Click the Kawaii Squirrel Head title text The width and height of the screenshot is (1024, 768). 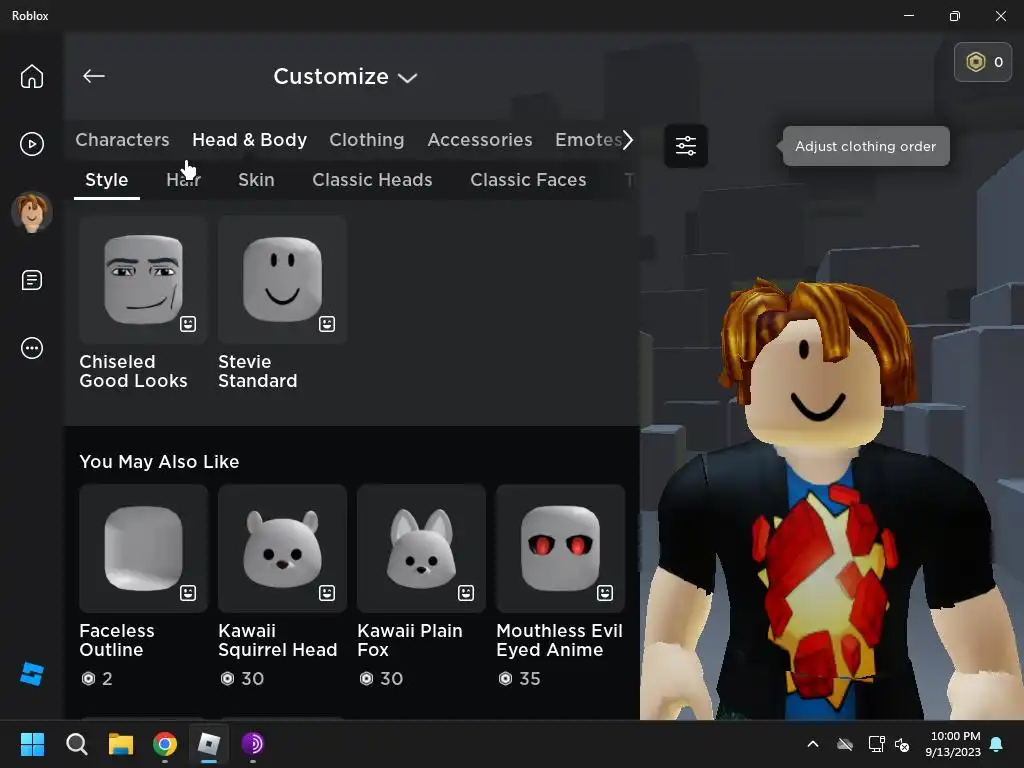(278, 640)
